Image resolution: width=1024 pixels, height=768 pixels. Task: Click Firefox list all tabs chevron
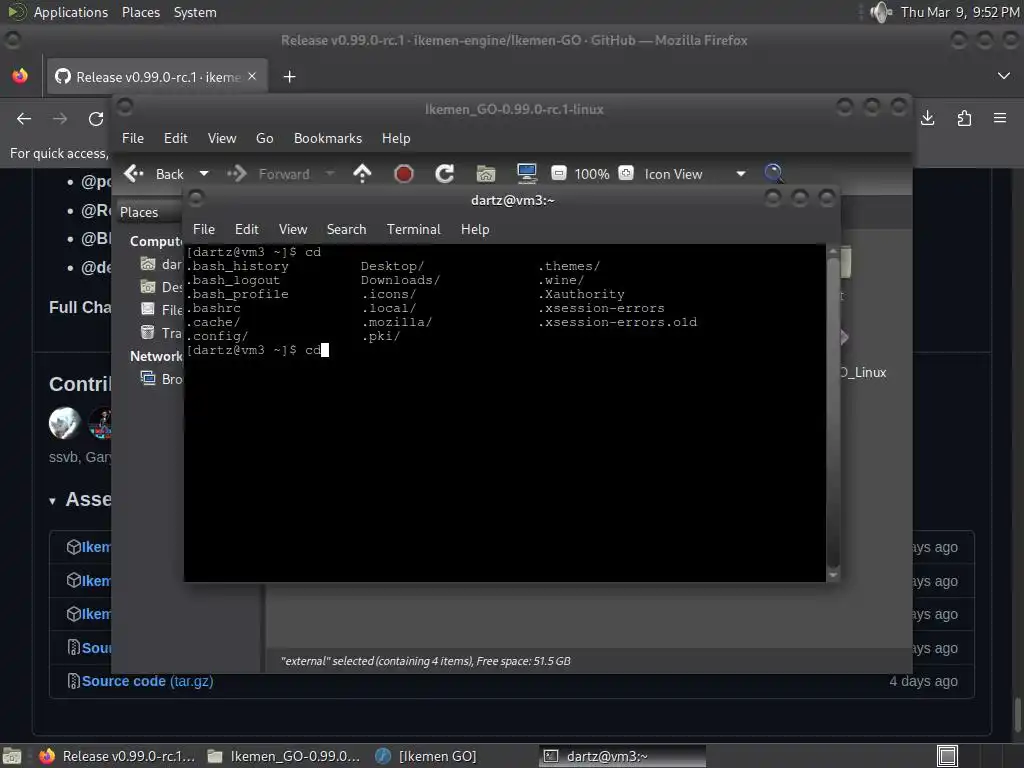click(1004, 76)
